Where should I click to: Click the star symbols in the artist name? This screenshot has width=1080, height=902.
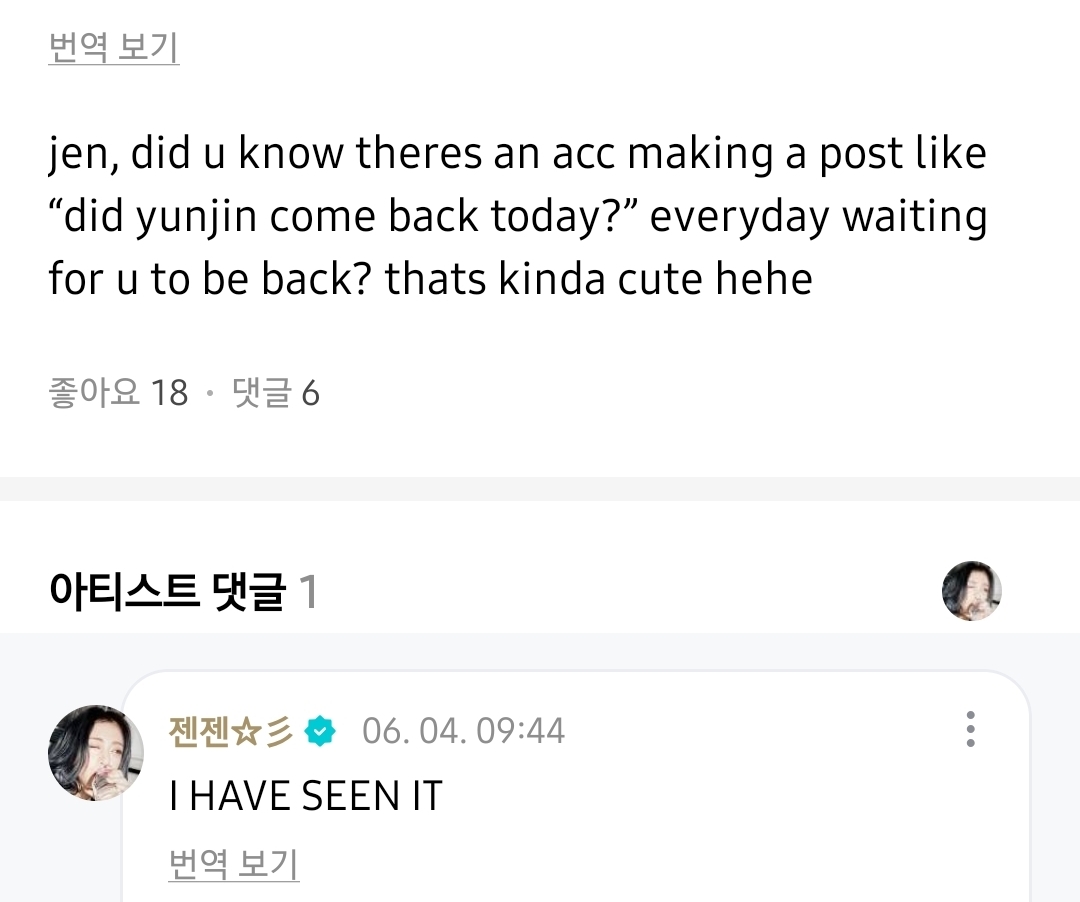coord(262,731)
